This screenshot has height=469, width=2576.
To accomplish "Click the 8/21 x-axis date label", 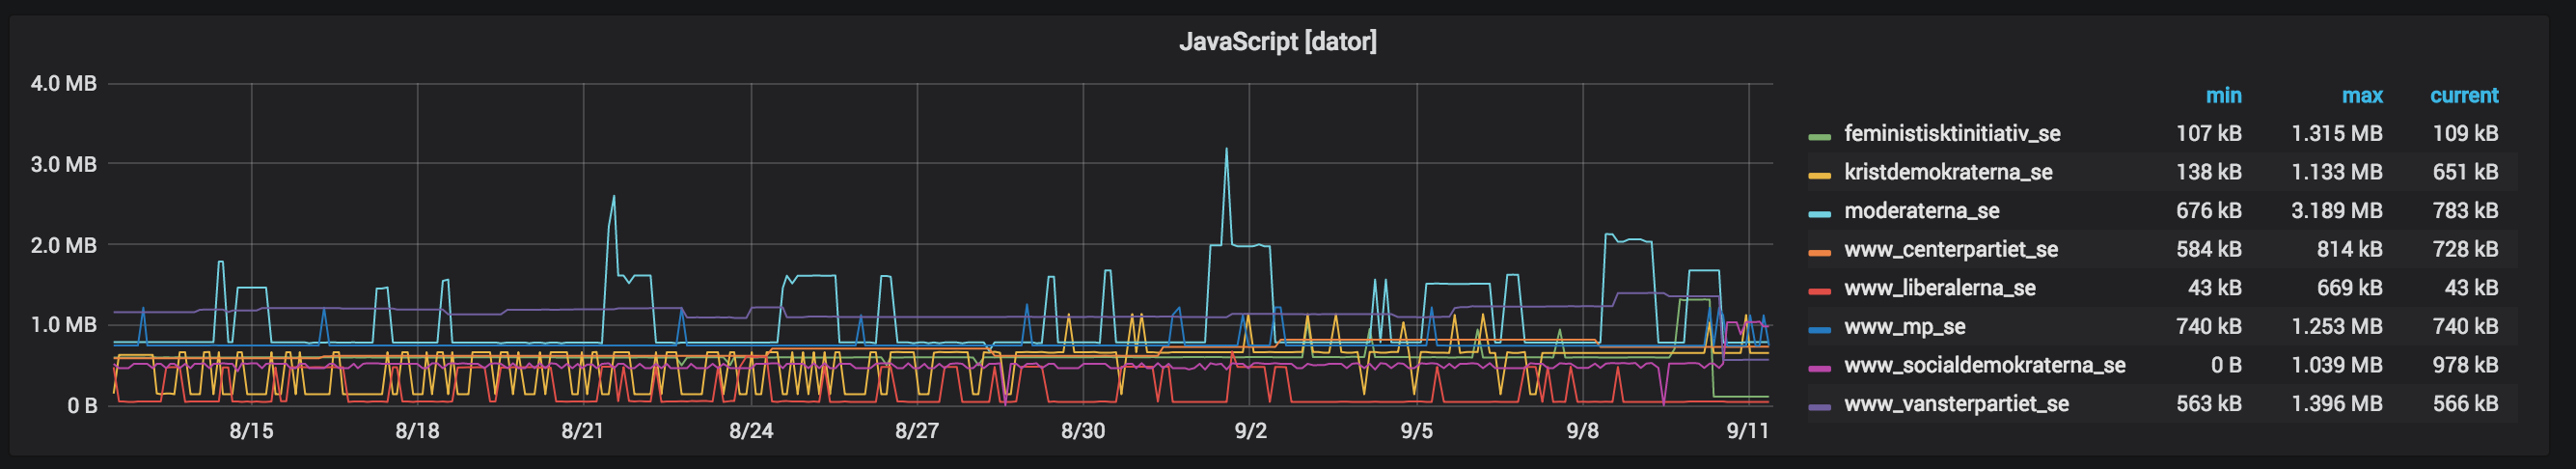I will [582, 432].
